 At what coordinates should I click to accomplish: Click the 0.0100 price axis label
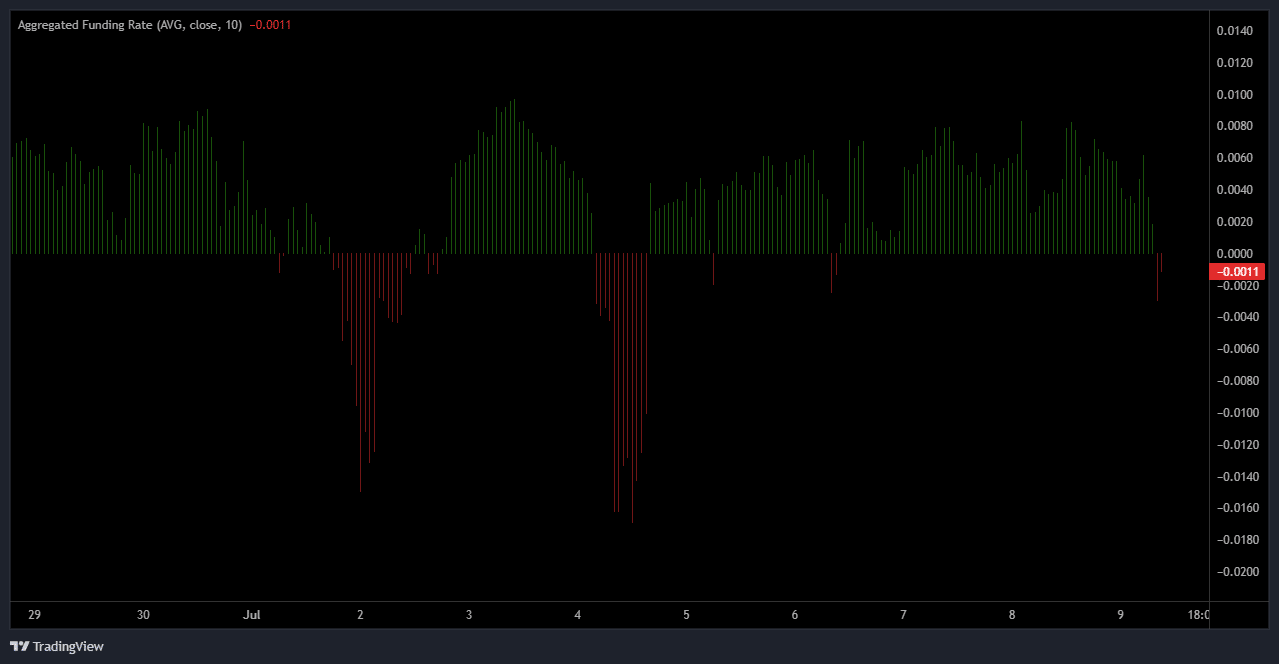[x=1234, y=95]
